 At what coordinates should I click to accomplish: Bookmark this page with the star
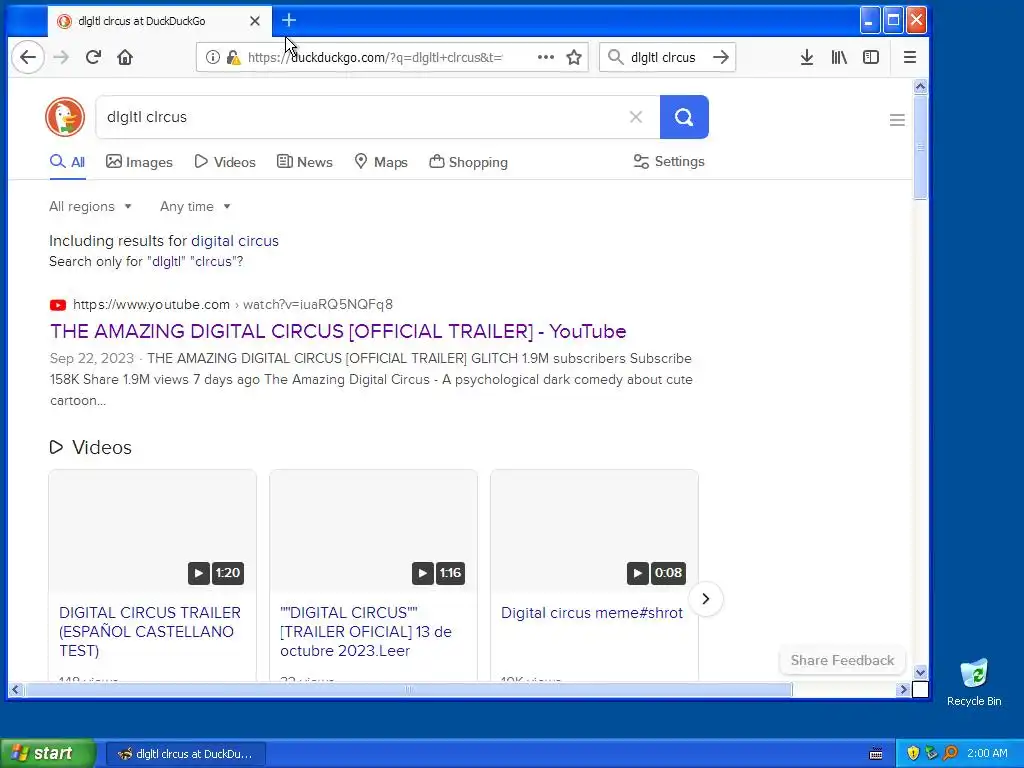574,57
